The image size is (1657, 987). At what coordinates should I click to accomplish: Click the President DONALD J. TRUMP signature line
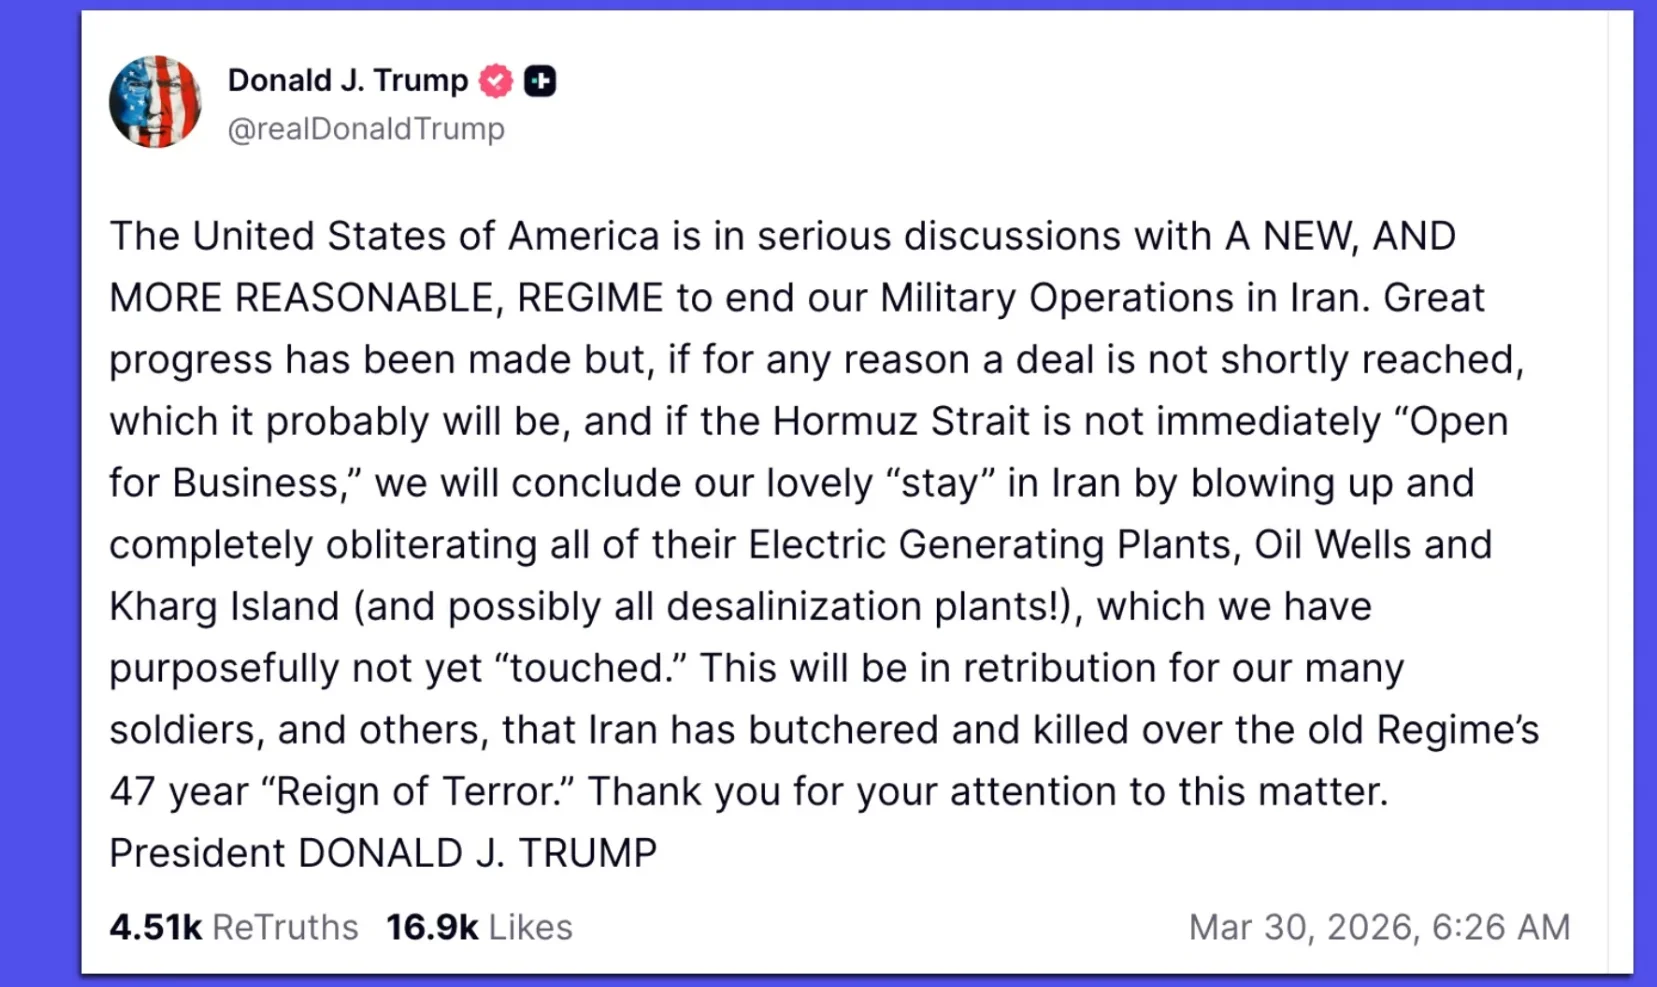coord(383,853)
